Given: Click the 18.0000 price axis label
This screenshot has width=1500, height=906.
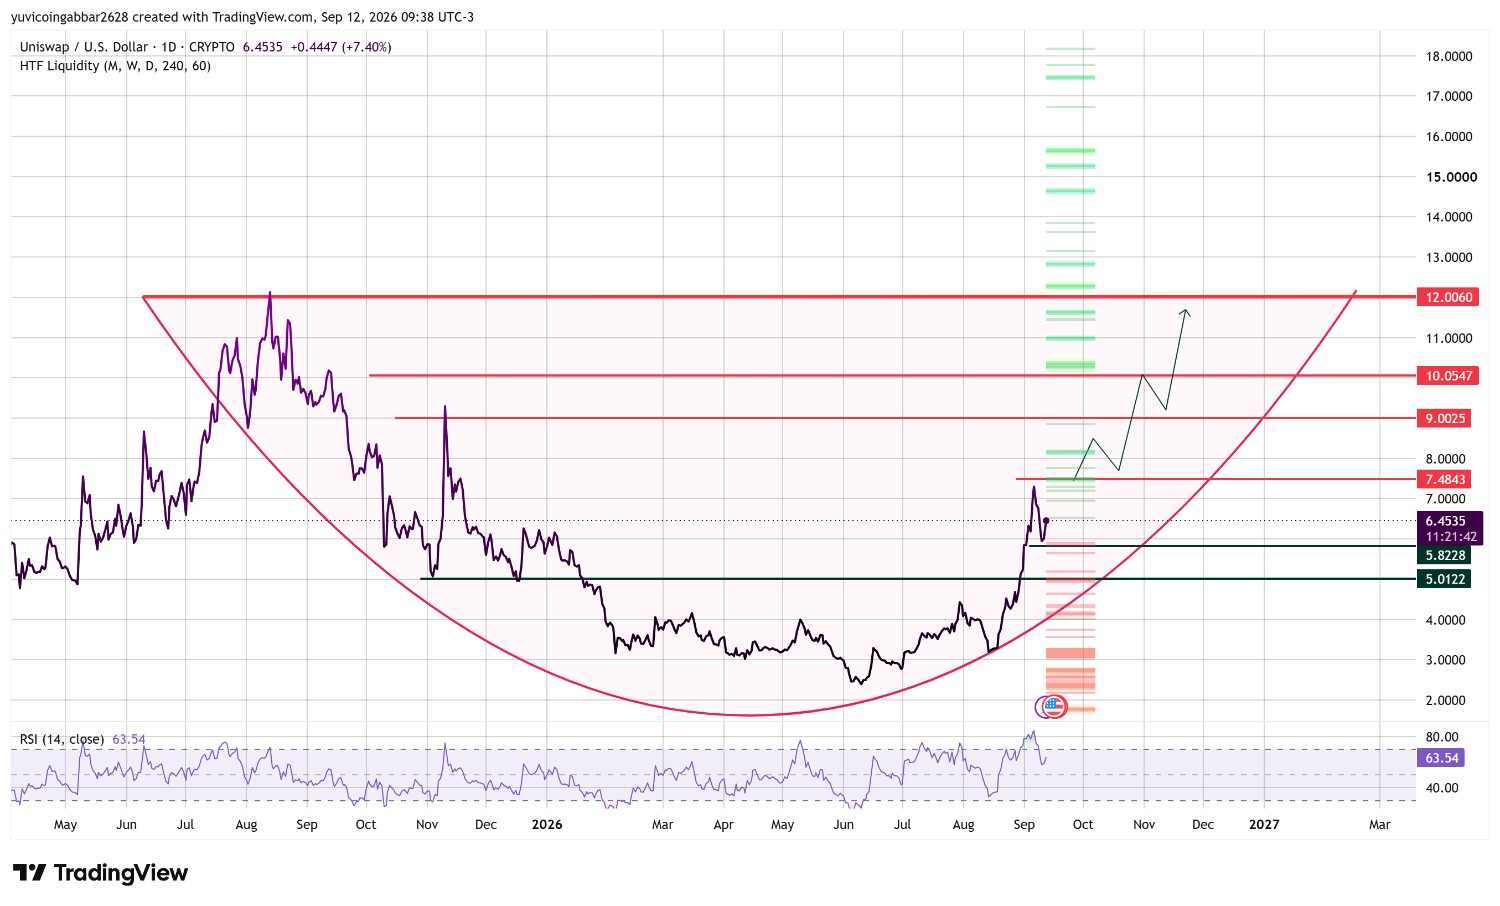Looking at the screenshot, I should click(x=1448, y=56).
